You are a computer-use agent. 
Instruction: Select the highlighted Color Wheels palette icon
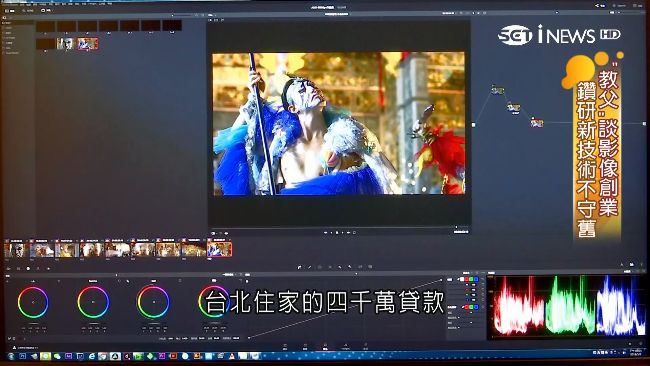pyautogui.click(x=28, y=269)
